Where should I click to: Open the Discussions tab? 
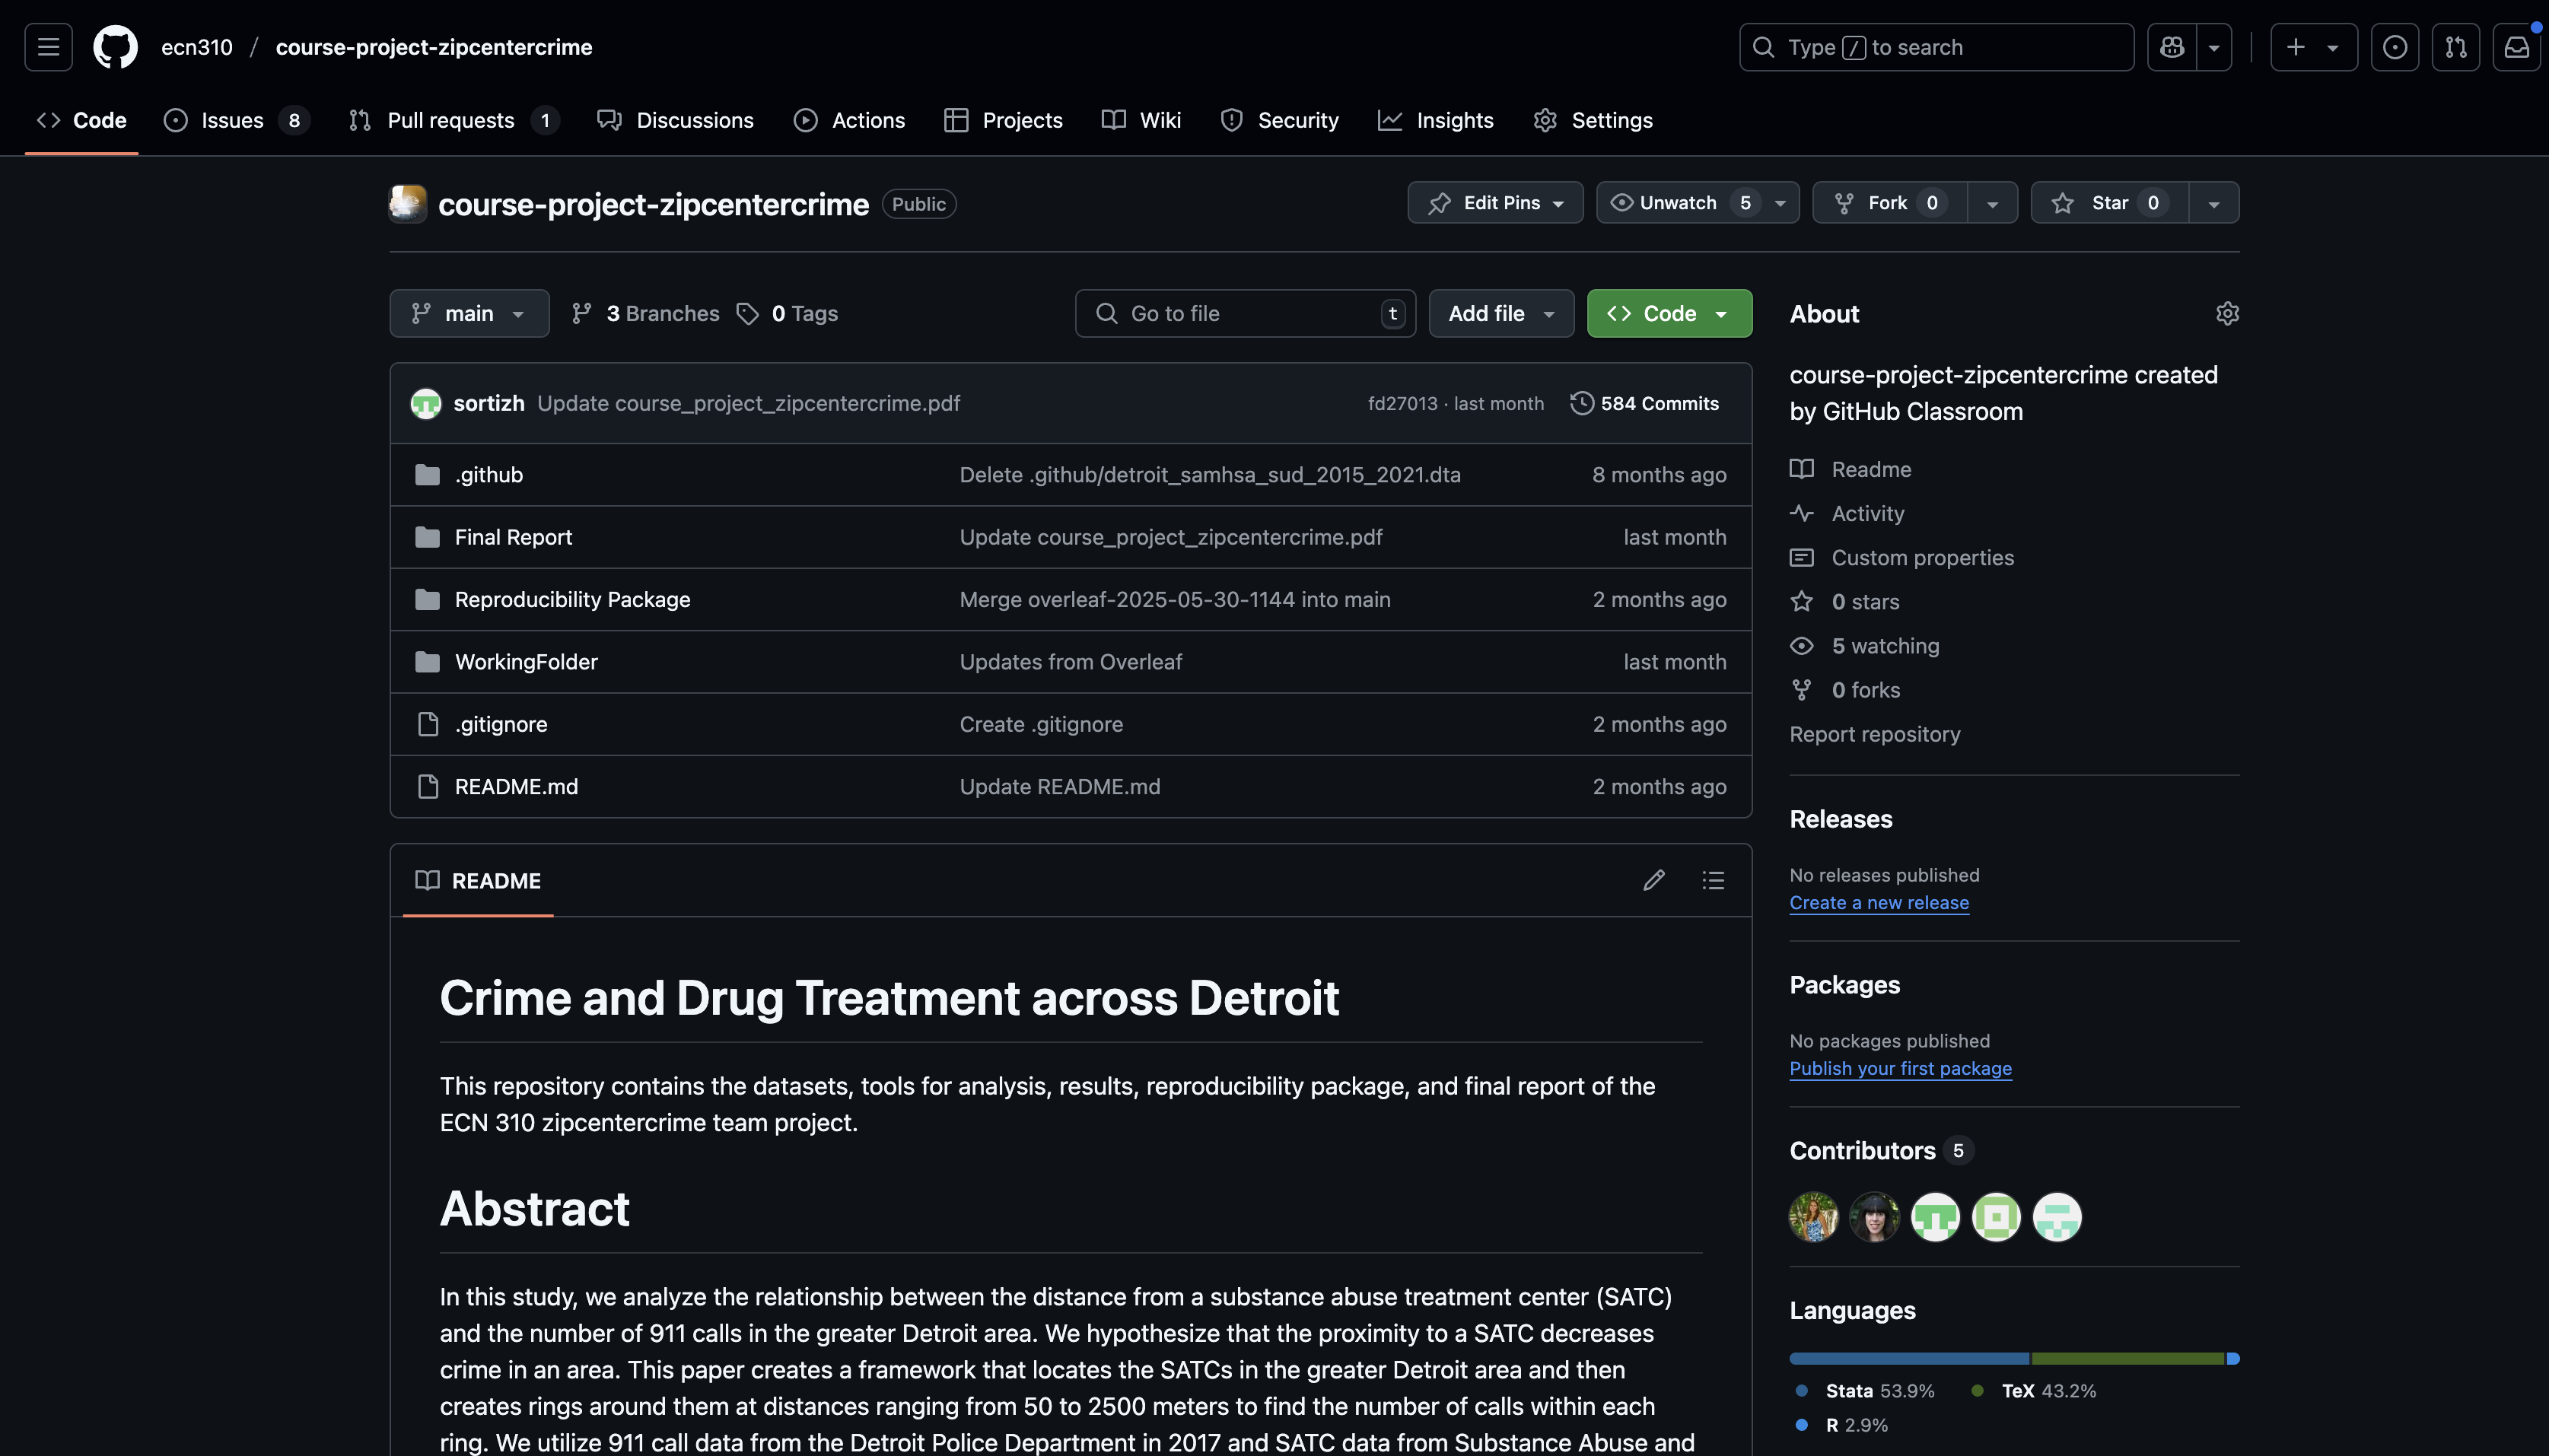pyautogui.click(x=676, y=120)
